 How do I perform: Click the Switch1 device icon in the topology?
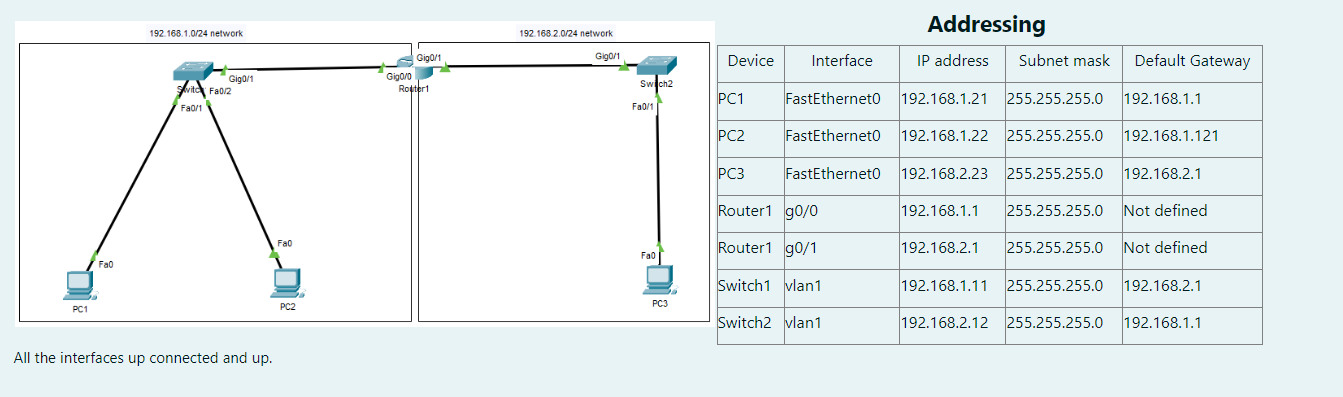(192, 72)
